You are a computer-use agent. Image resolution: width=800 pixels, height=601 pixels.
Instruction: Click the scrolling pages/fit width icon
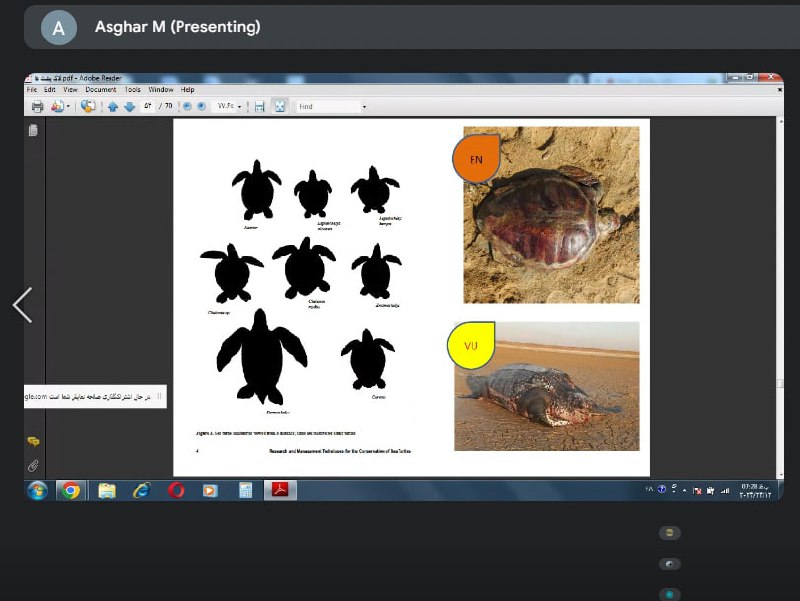(x=259, y=107)
